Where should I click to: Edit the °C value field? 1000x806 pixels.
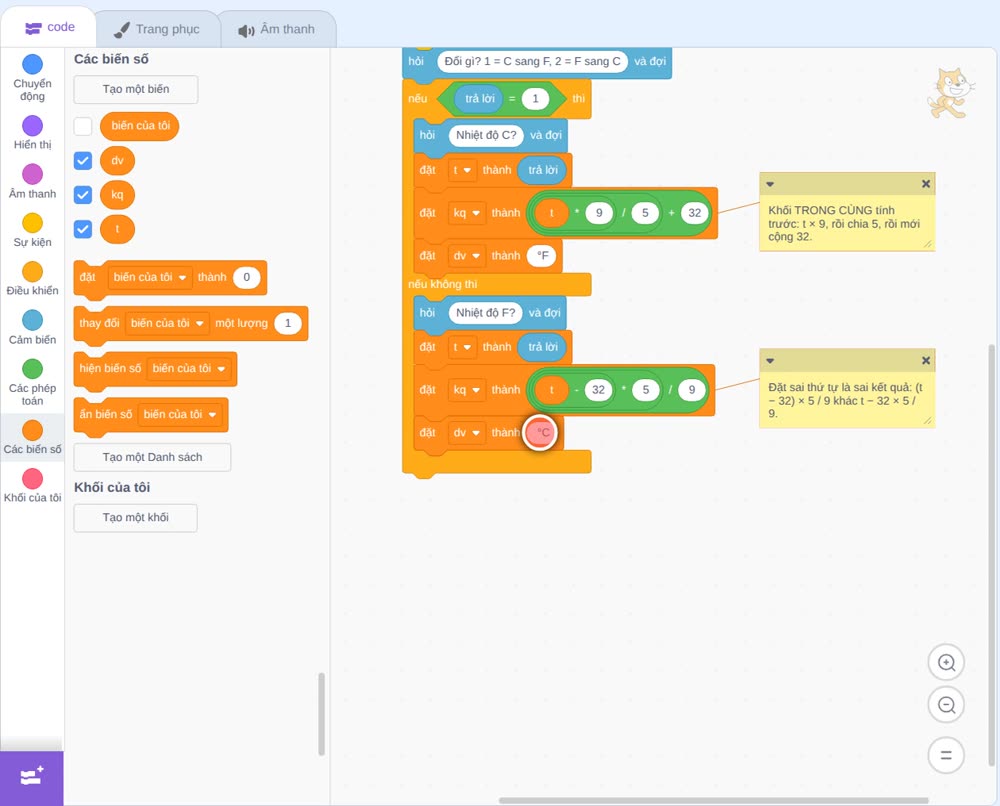541,432
